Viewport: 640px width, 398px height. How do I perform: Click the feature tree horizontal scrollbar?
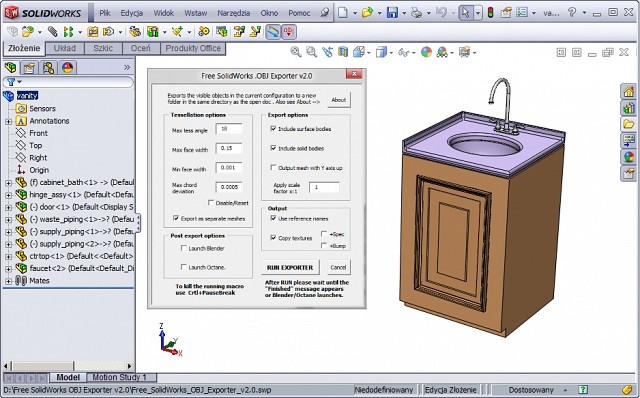coord(69,366)
